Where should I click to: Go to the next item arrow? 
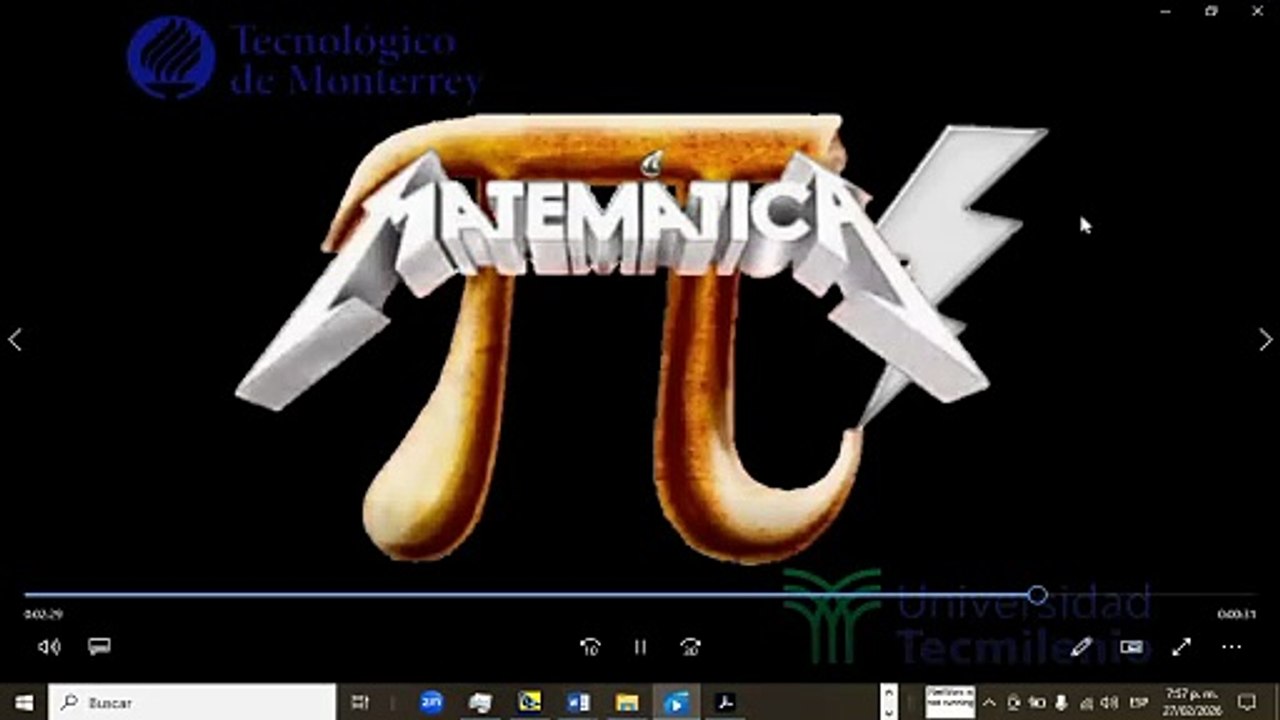[x=1265, y=340]
